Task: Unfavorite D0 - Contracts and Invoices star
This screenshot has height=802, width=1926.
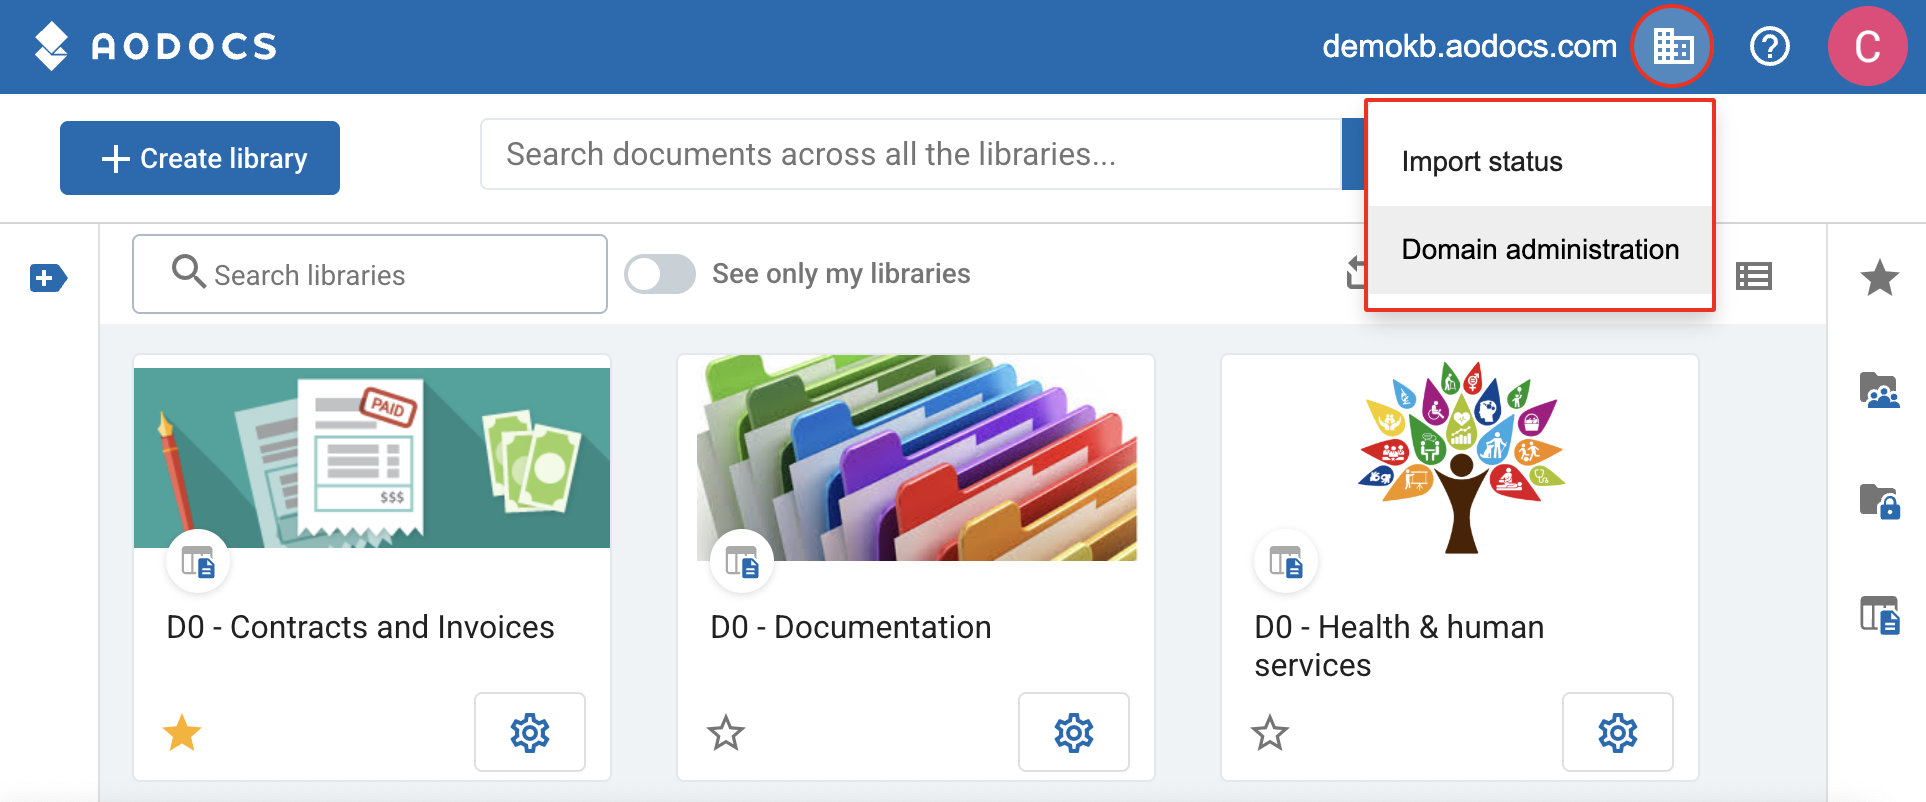Action: (182, 732)
